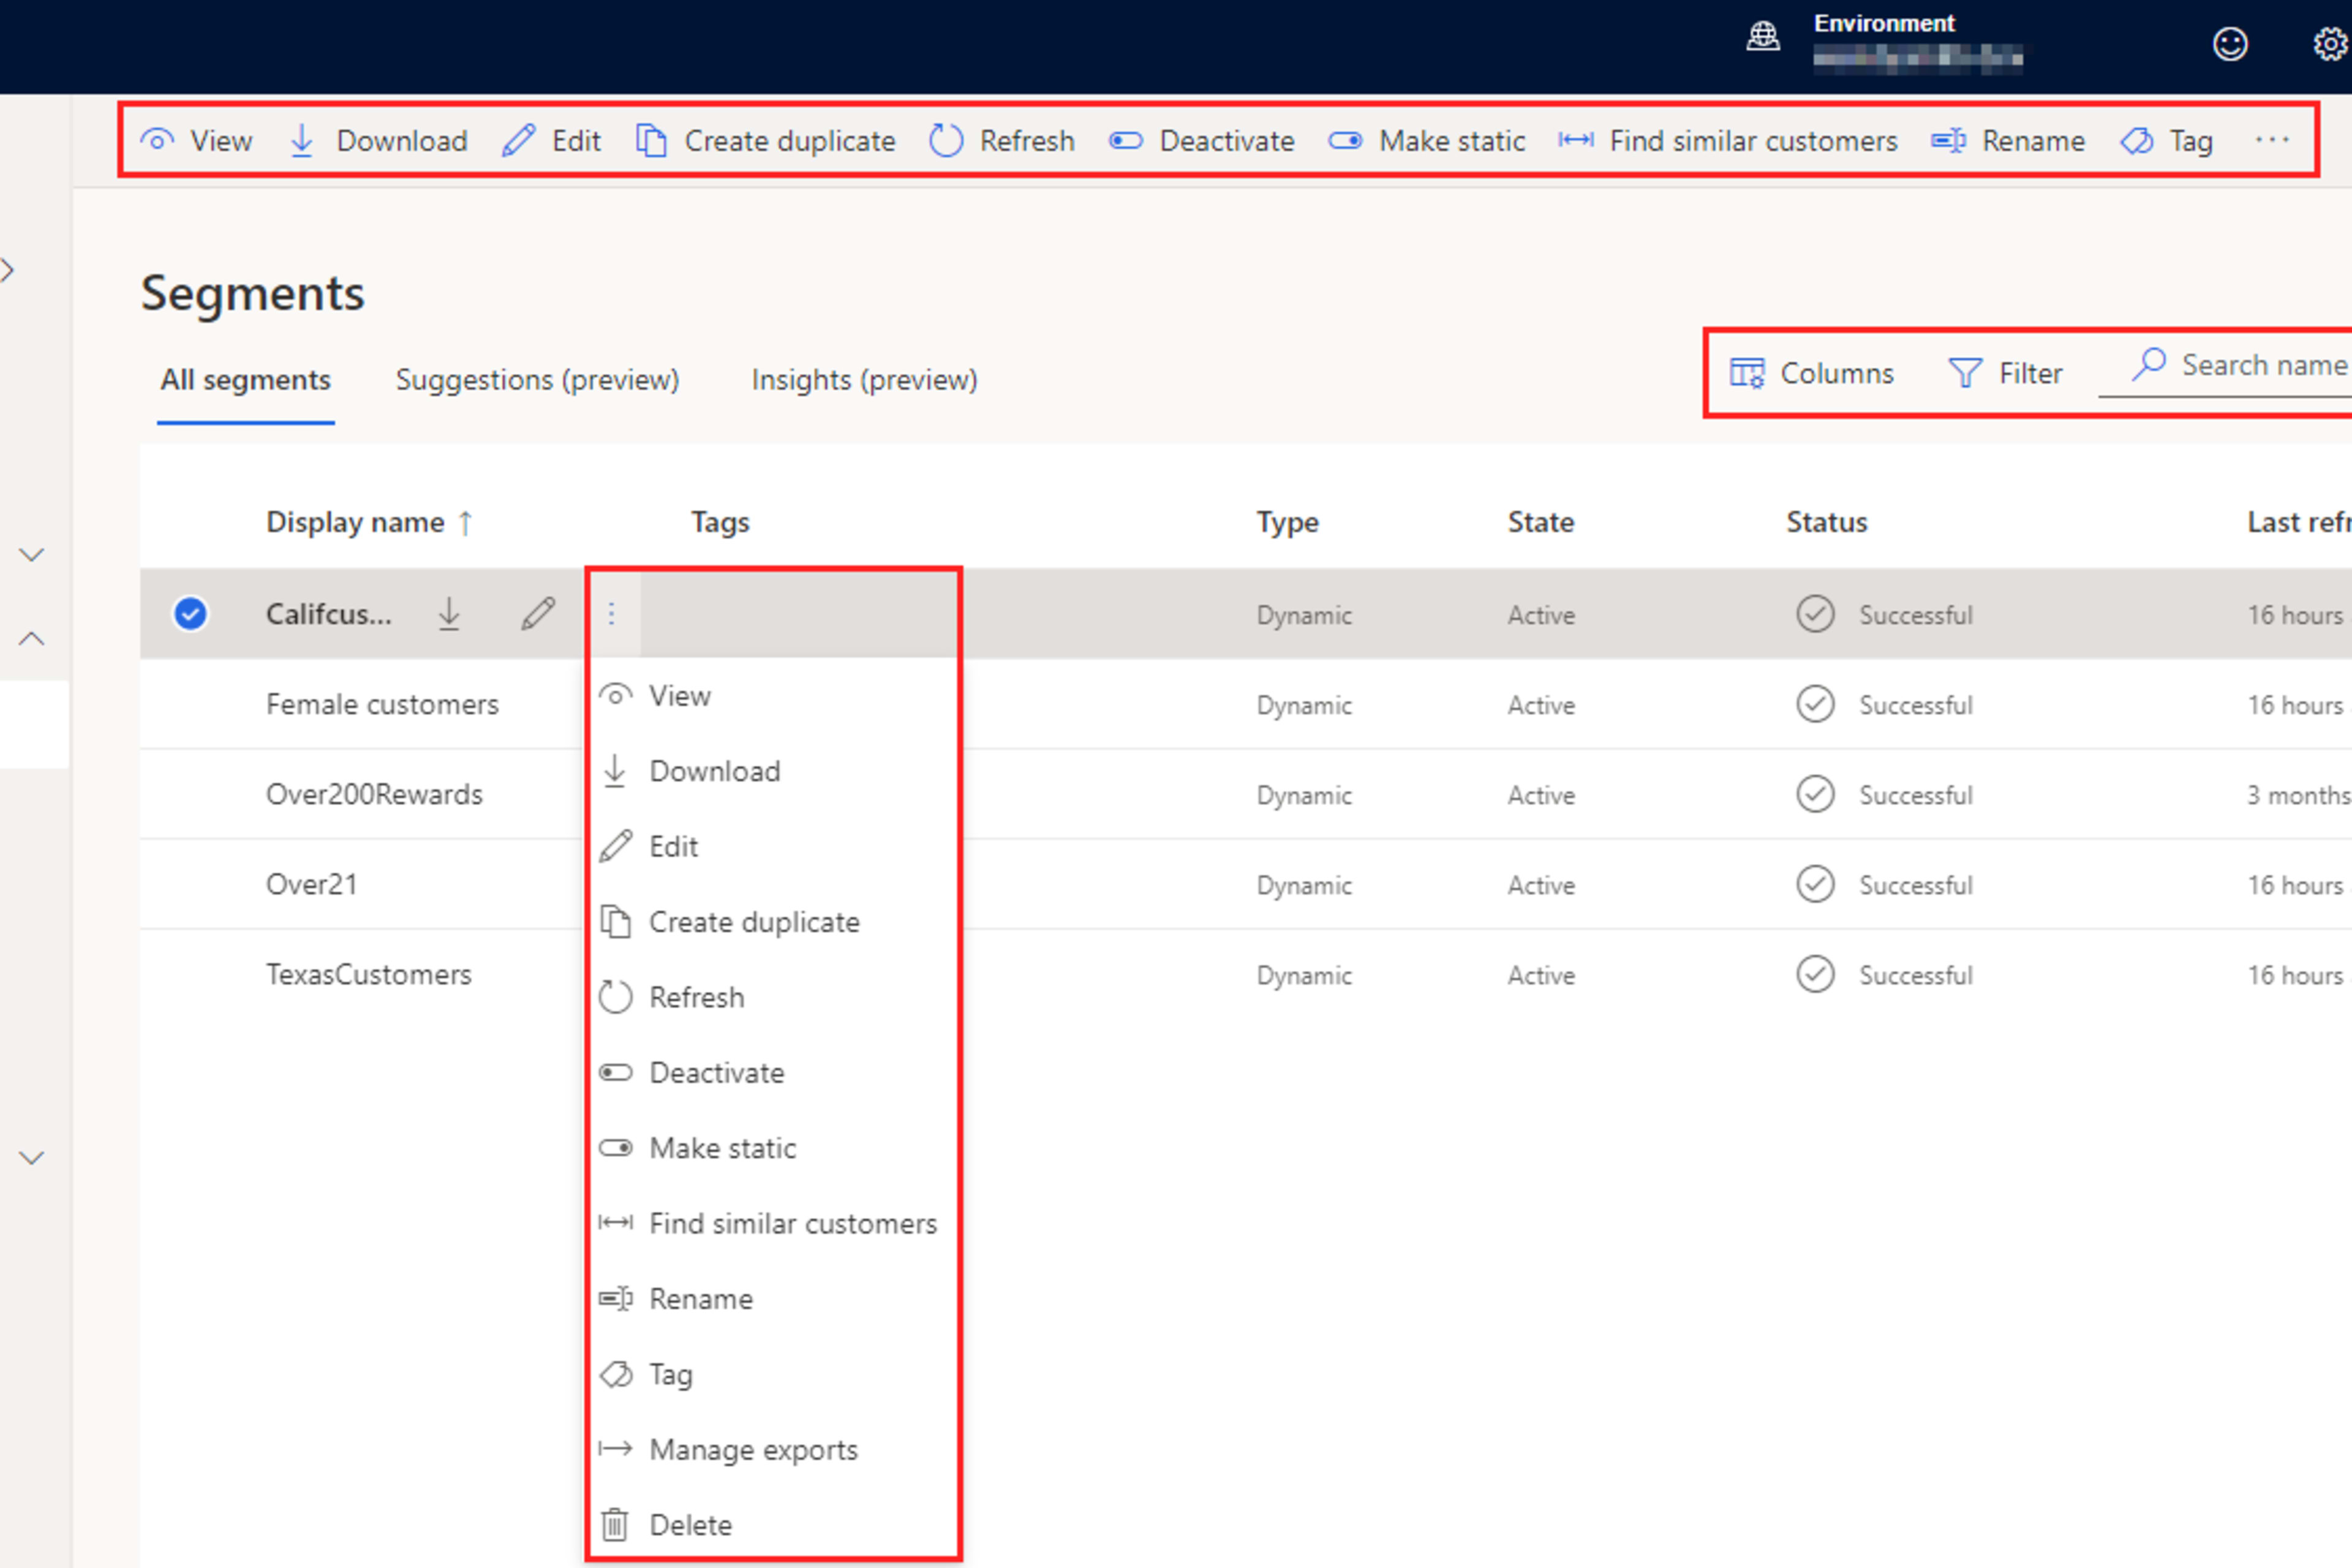Click Make static in the top command bar
2352x1568 pixels.
click(1427, 141)
